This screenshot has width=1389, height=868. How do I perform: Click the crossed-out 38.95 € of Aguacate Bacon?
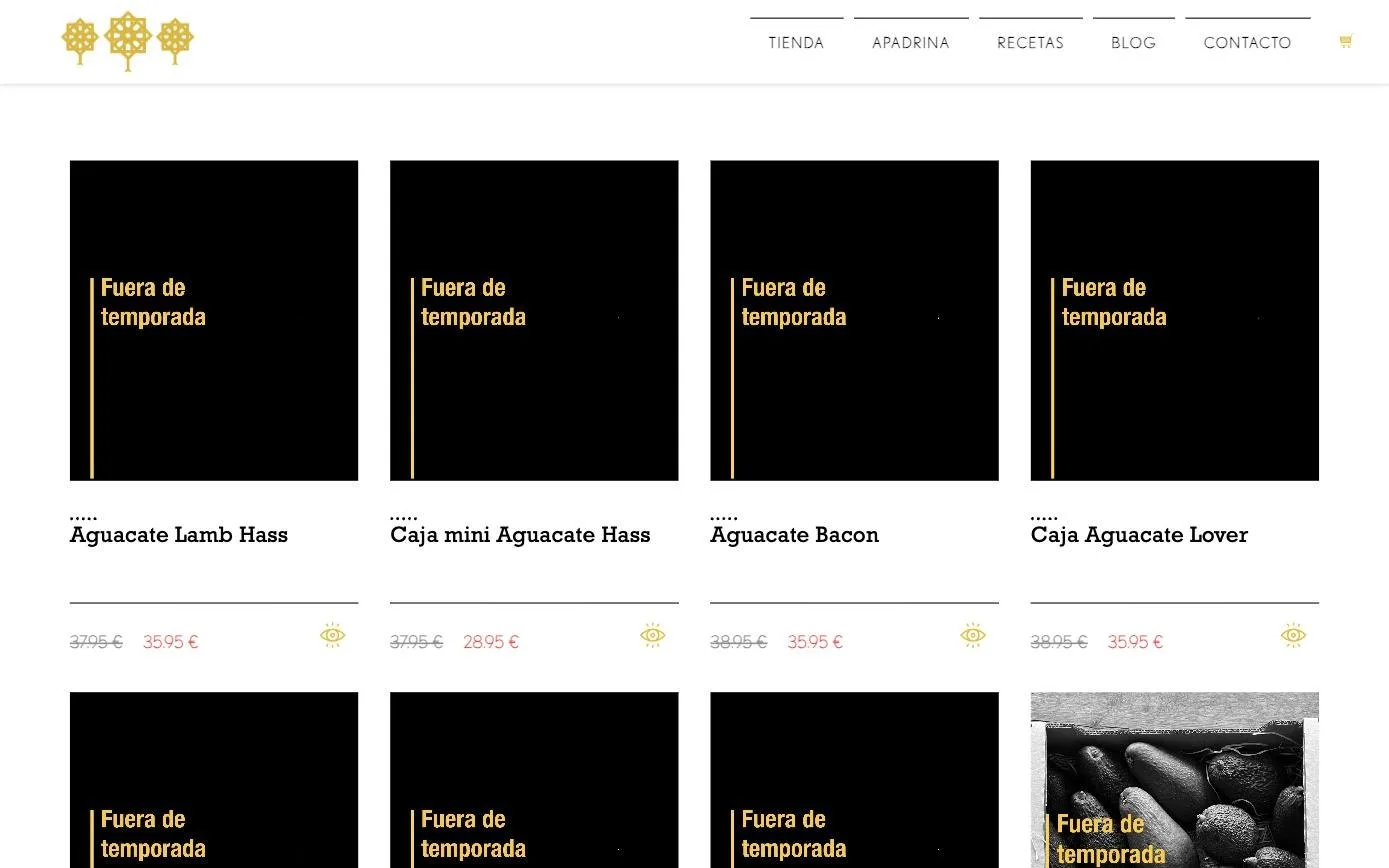pyautogui.click(x=738, y=642)
